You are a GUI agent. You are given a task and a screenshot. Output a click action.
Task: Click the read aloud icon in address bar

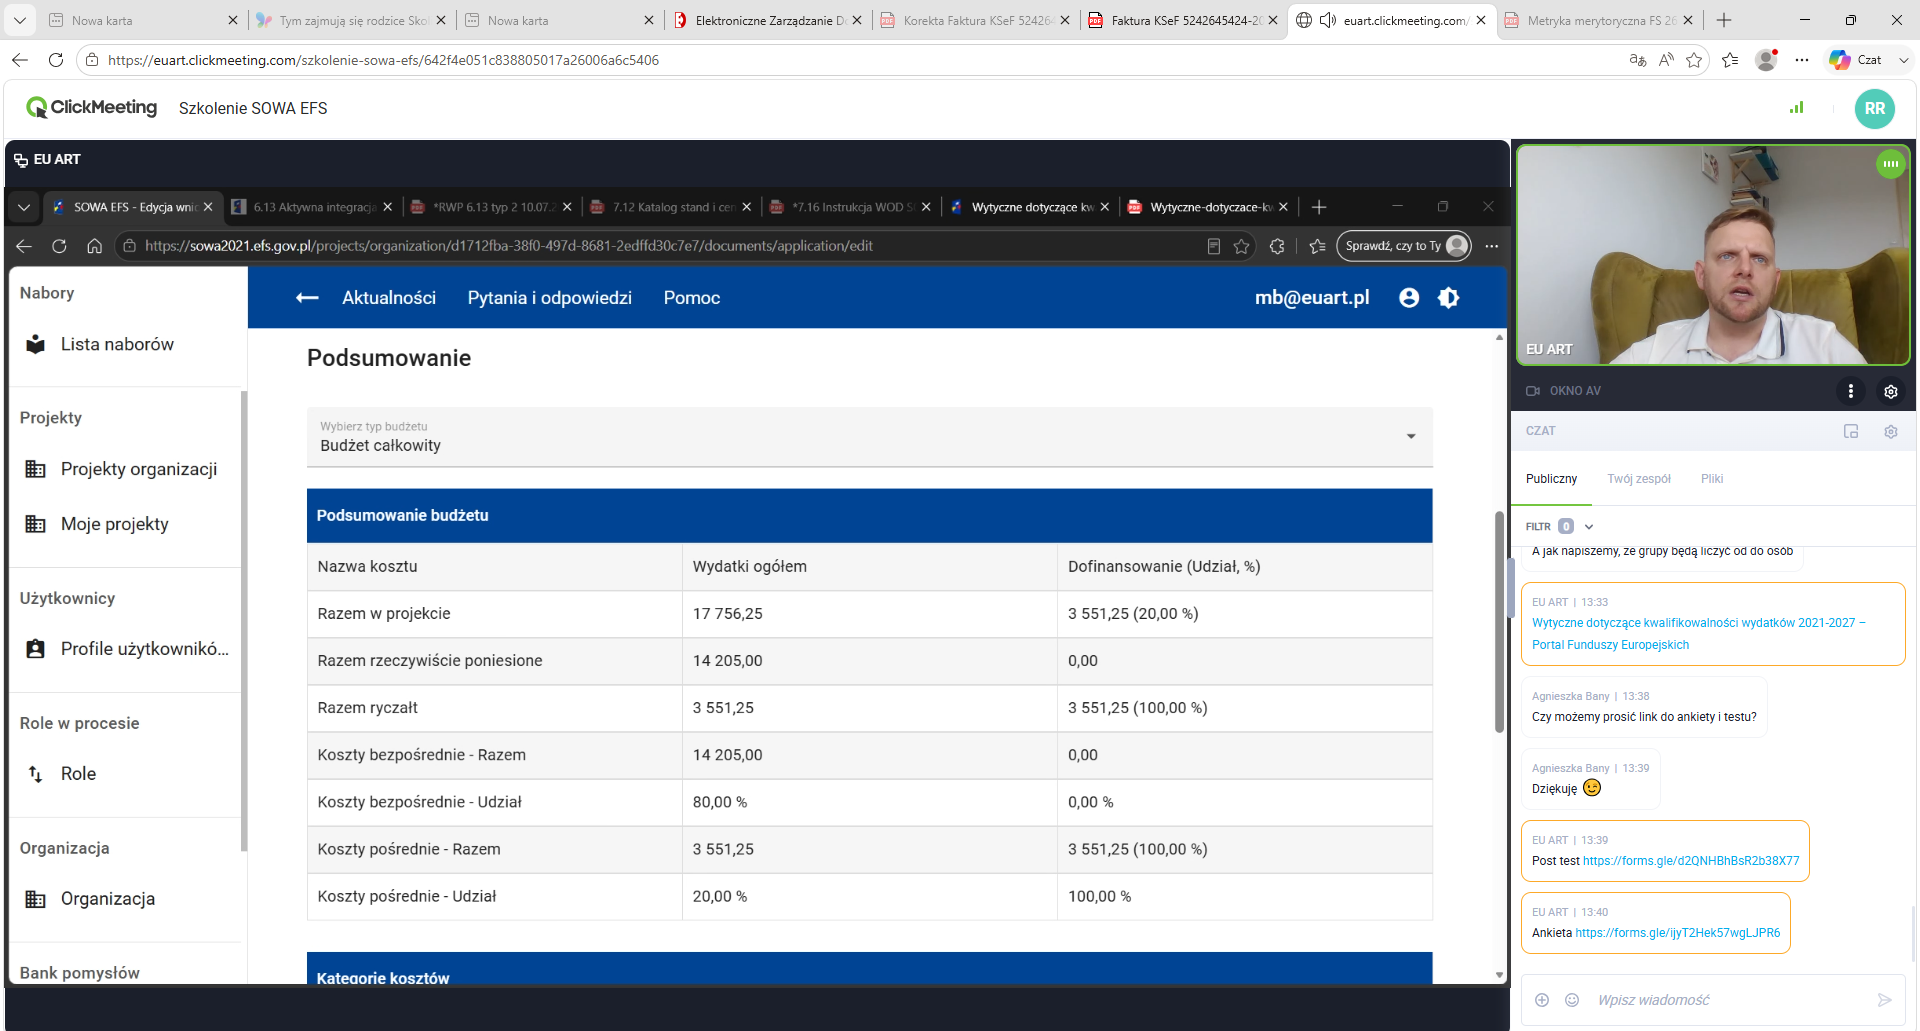[1666, 60]
